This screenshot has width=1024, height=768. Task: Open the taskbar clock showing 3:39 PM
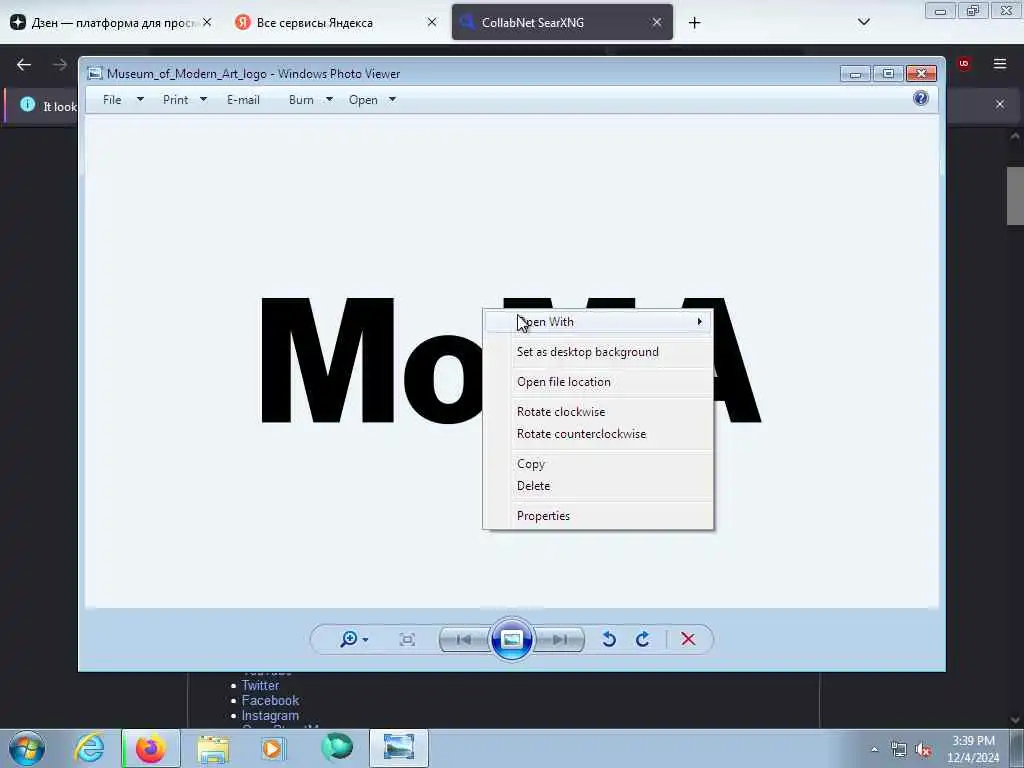click(x=973, y=748)
